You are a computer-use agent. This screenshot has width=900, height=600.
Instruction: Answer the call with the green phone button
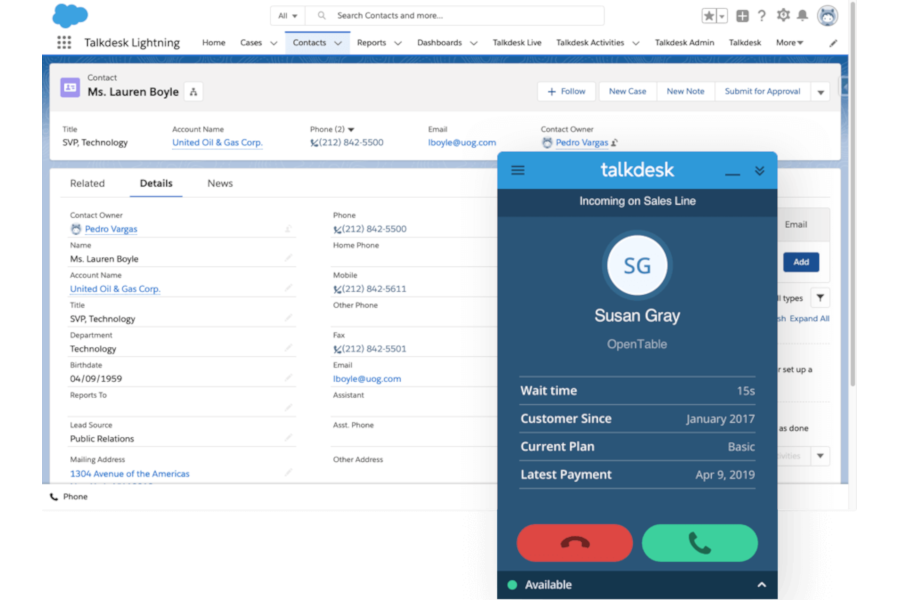(x=699, y=543)
